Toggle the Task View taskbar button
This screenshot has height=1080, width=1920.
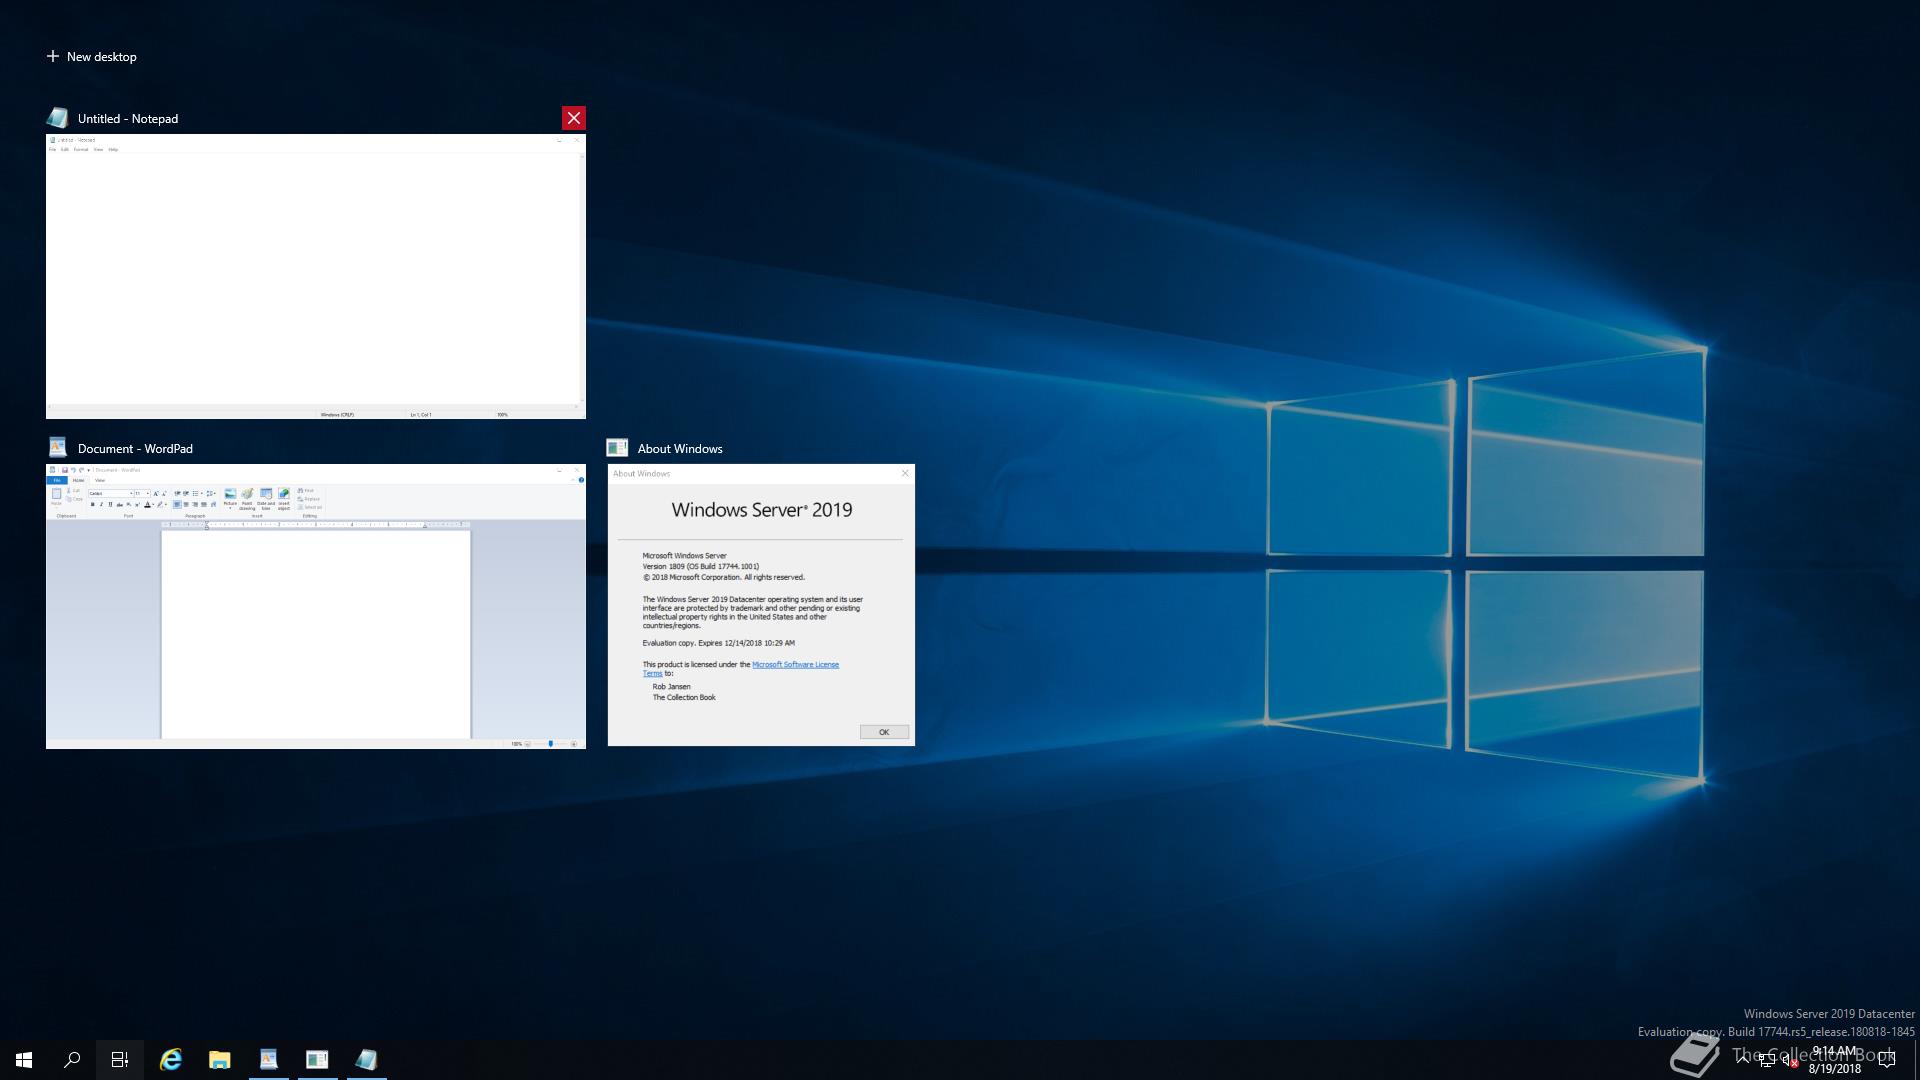tap(120, 1060)
